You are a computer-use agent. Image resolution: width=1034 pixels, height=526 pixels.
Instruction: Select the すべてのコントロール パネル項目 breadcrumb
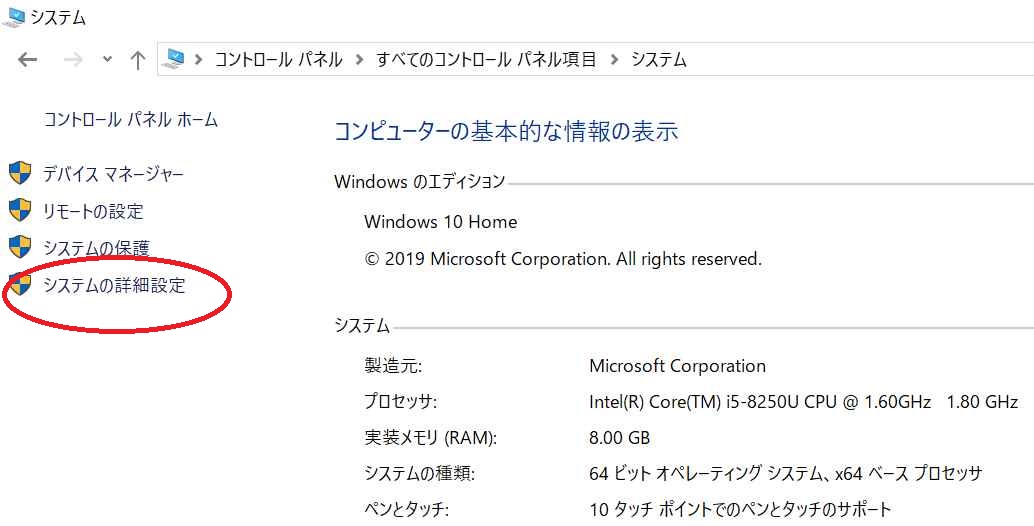point(486,60)
